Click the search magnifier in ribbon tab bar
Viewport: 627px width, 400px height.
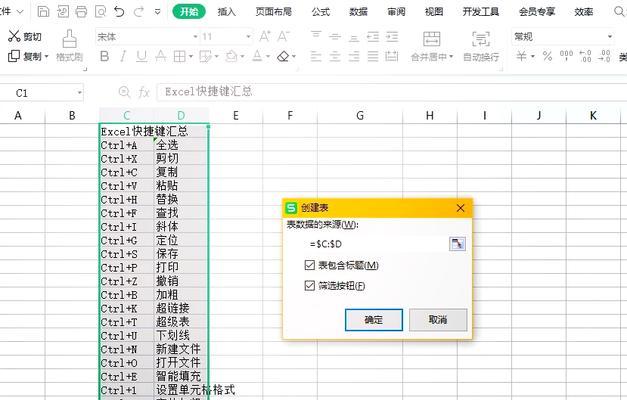click(619, 12)
